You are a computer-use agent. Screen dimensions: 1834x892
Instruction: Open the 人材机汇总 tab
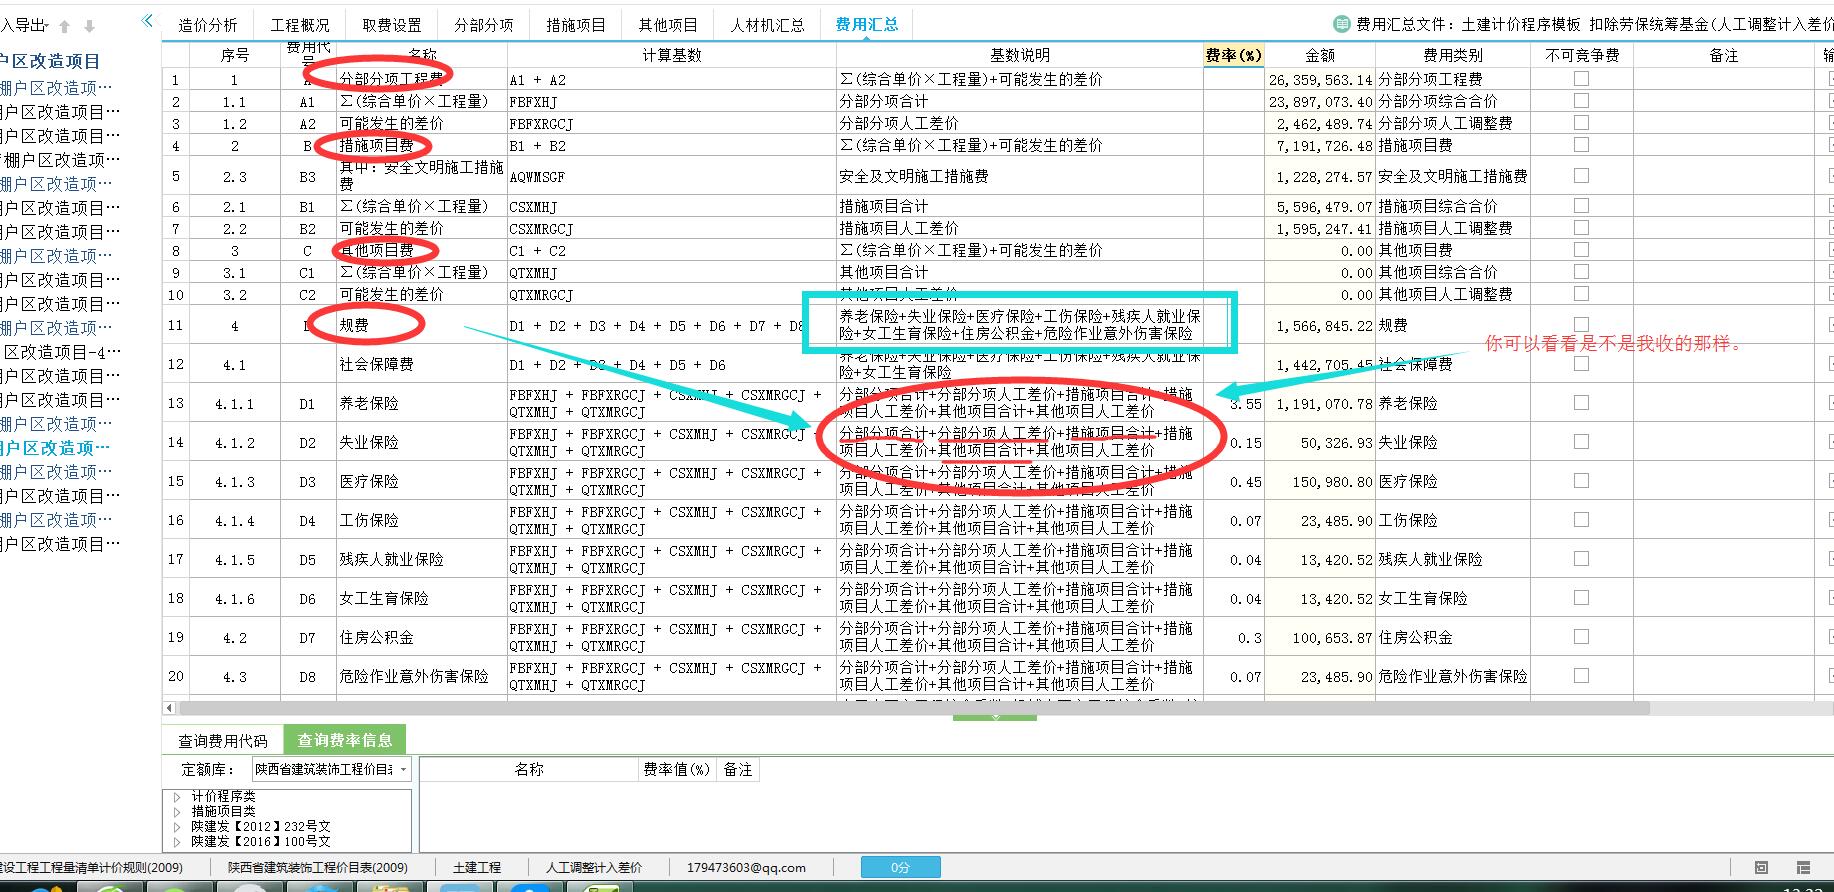[x=768, y=25]
